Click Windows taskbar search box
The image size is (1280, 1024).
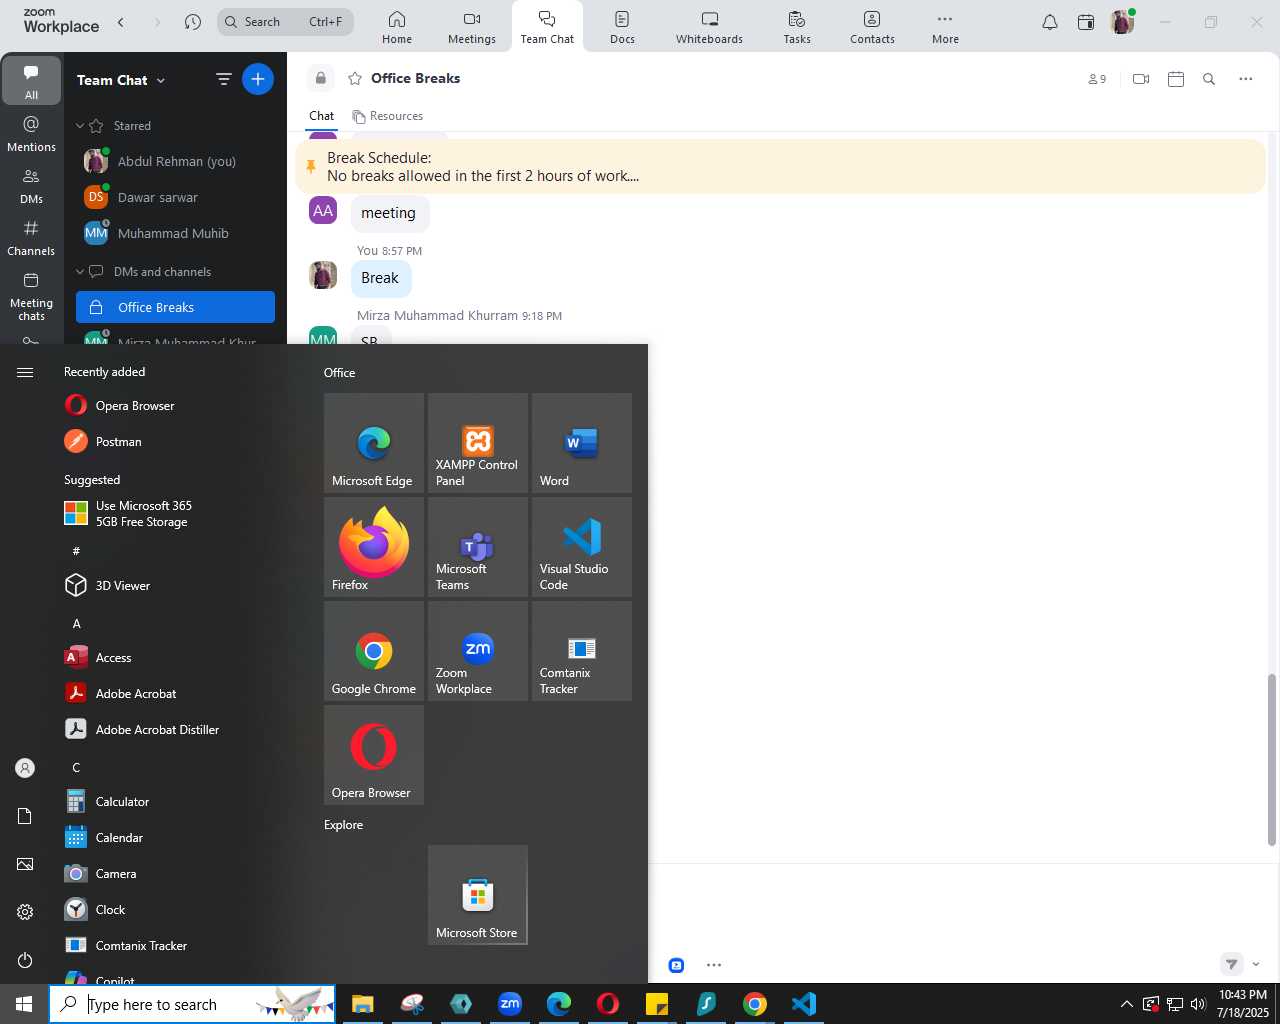point(192,1004)
